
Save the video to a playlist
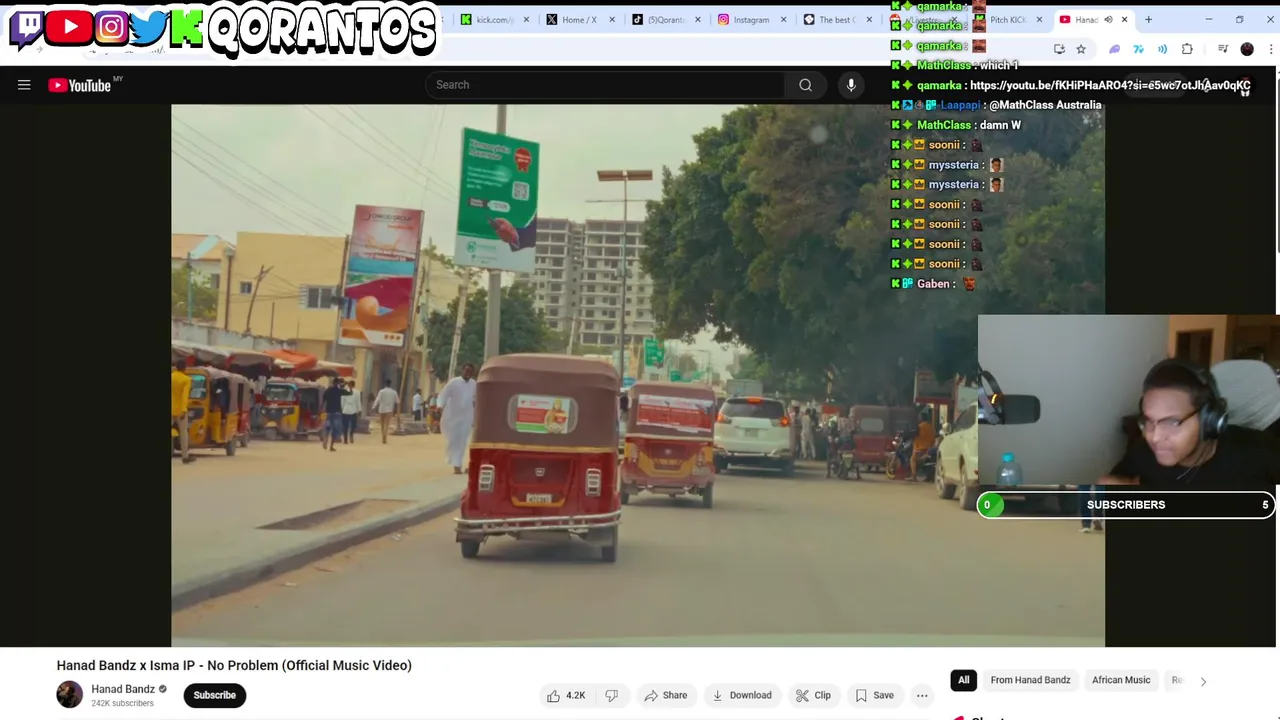874,695
